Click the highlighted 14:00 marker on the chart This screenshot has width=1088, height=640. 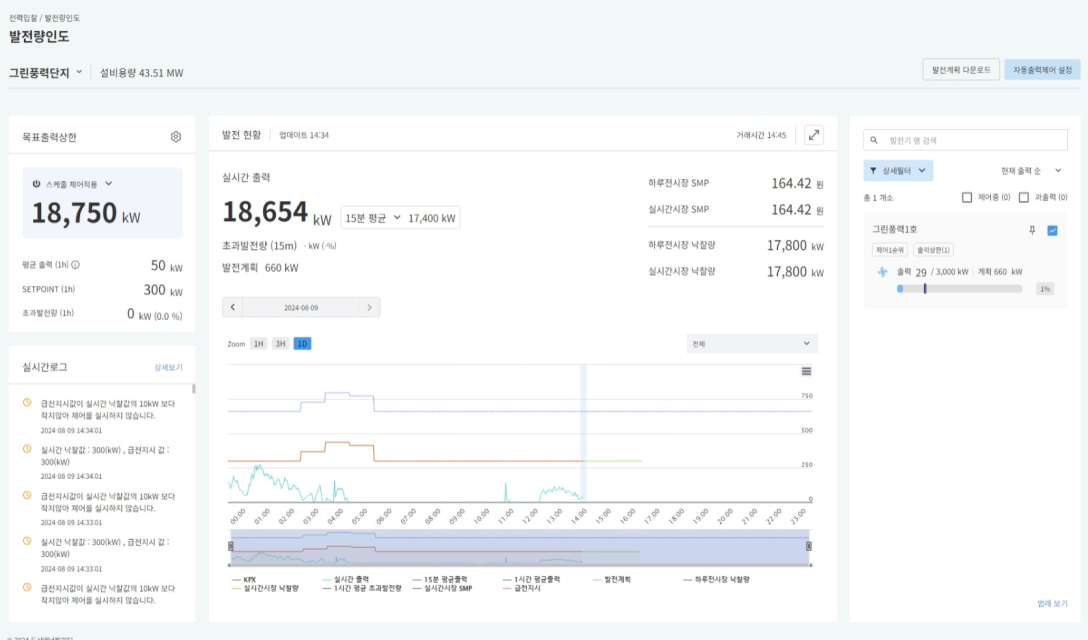tap(584, 432)
